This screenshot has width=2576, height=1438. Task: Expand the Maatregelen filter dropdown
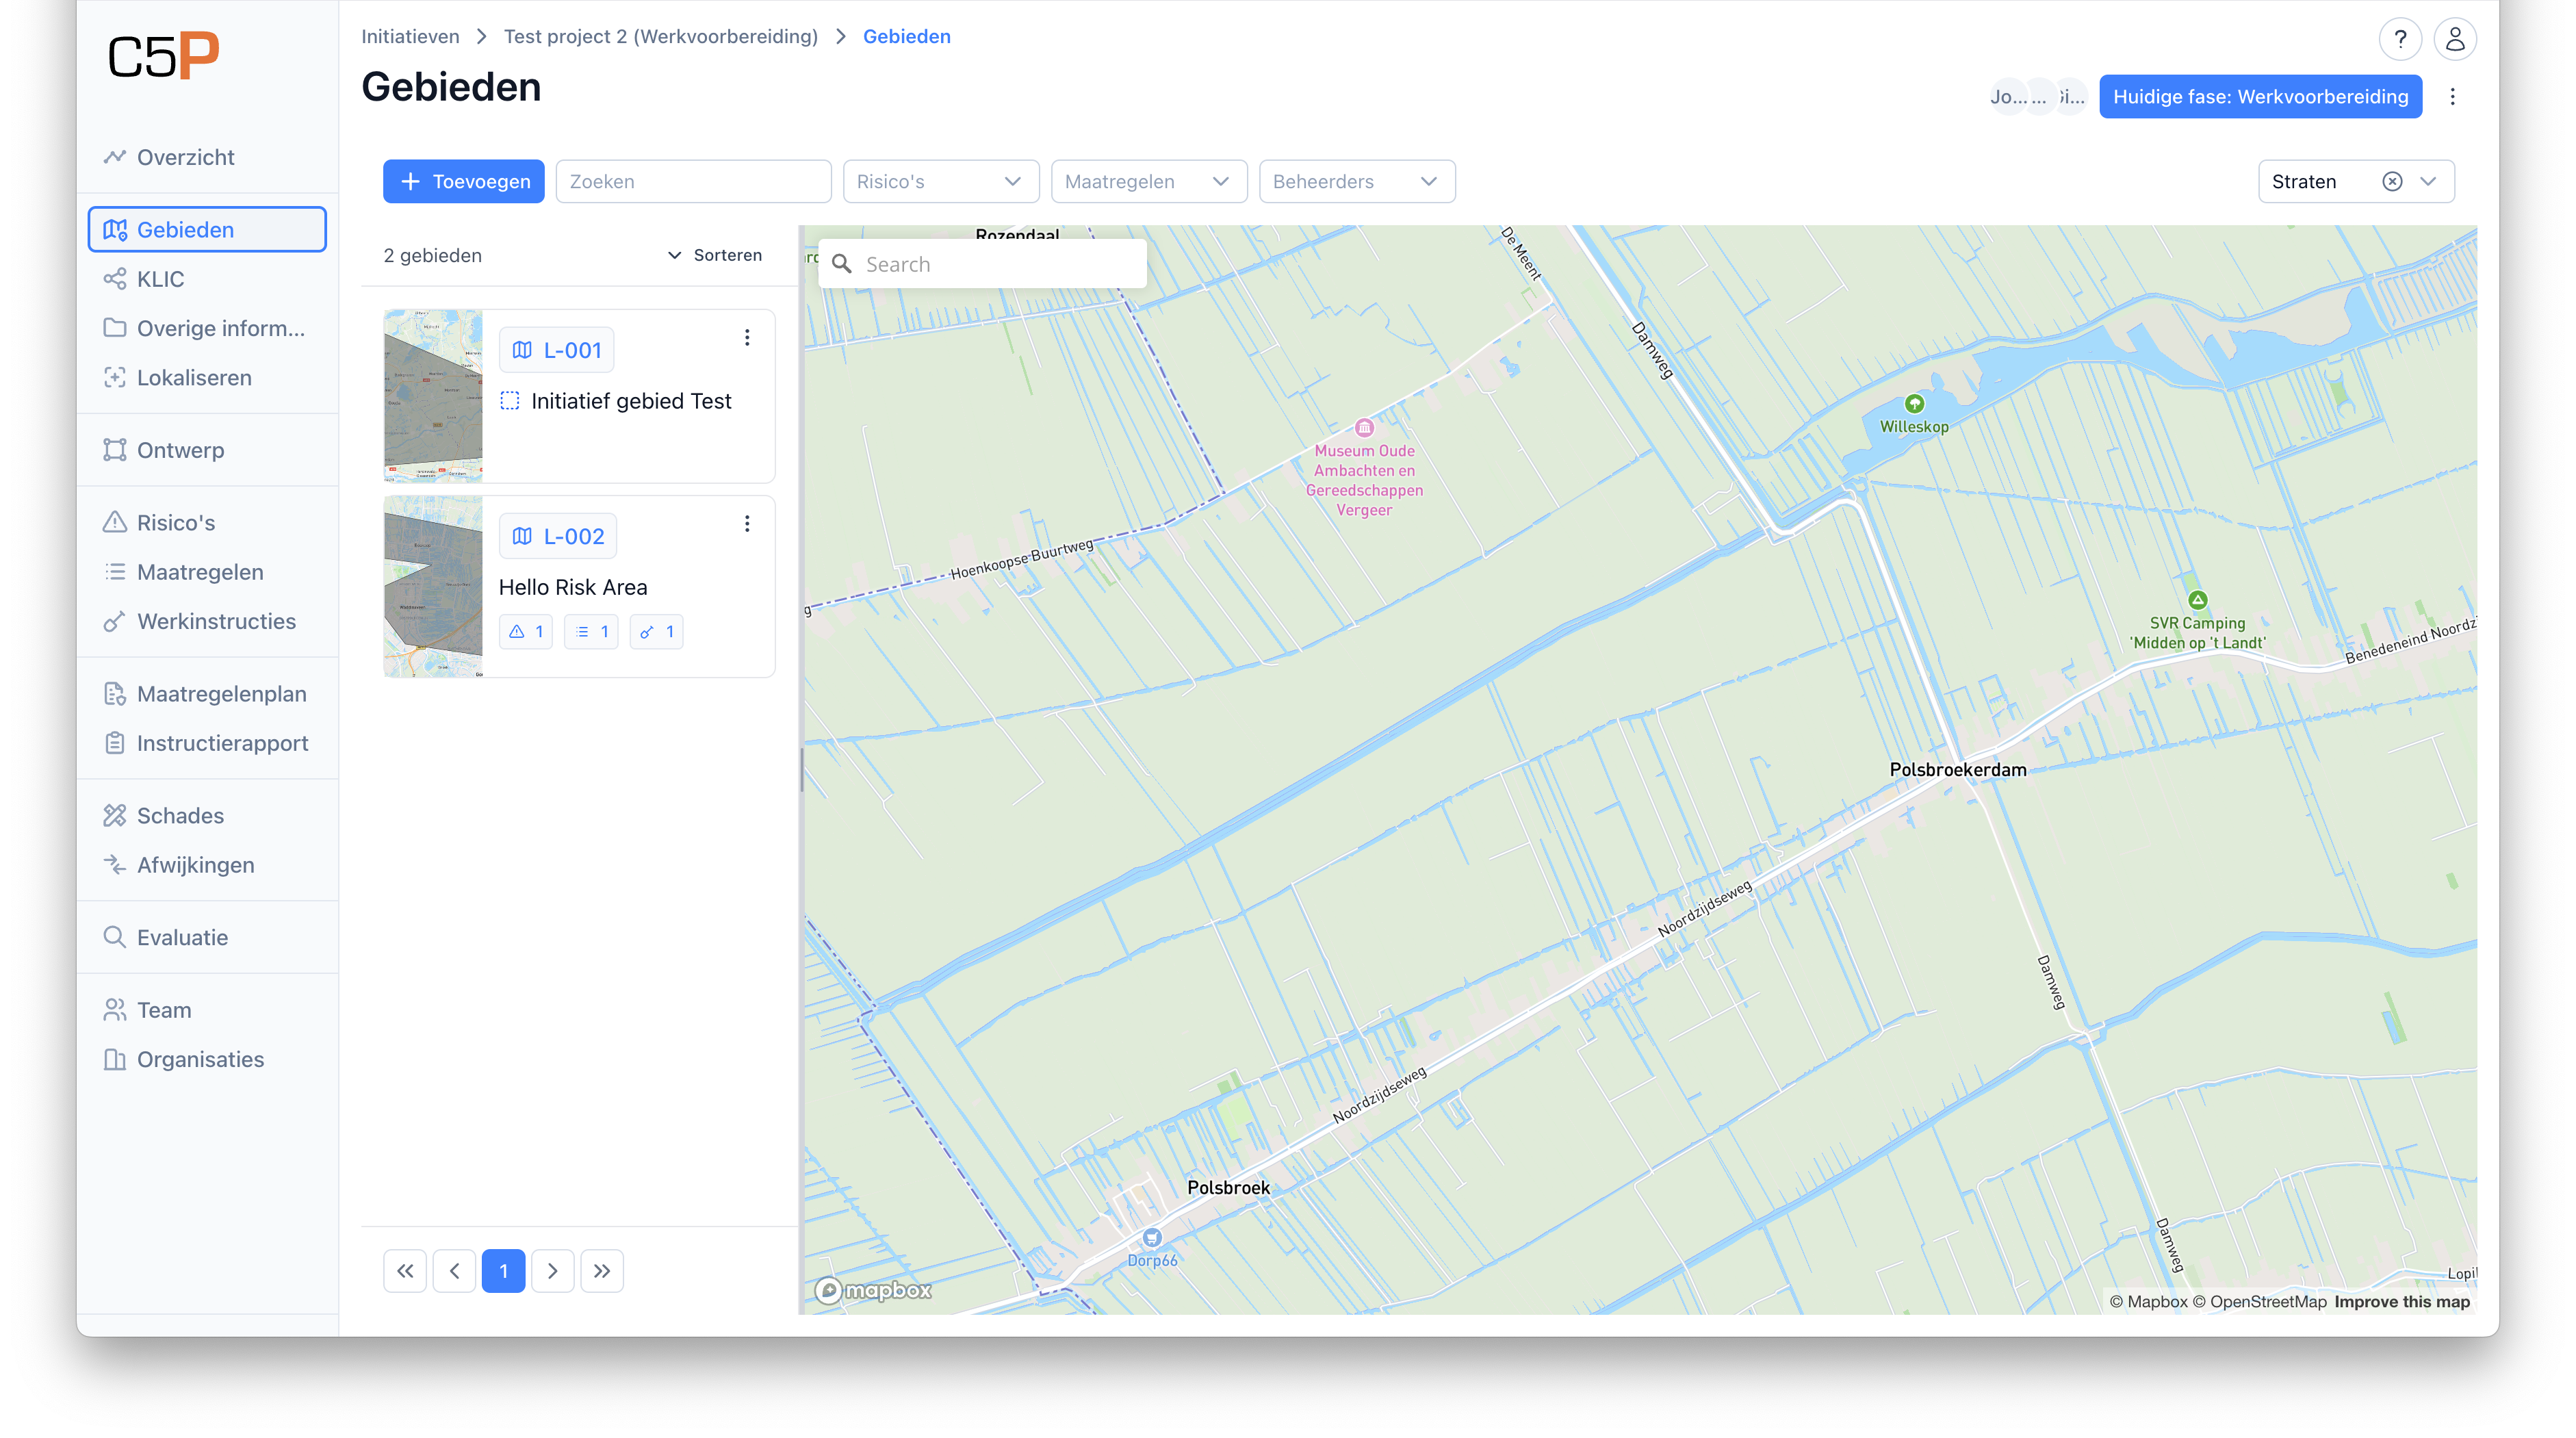tap(1148, 182)
